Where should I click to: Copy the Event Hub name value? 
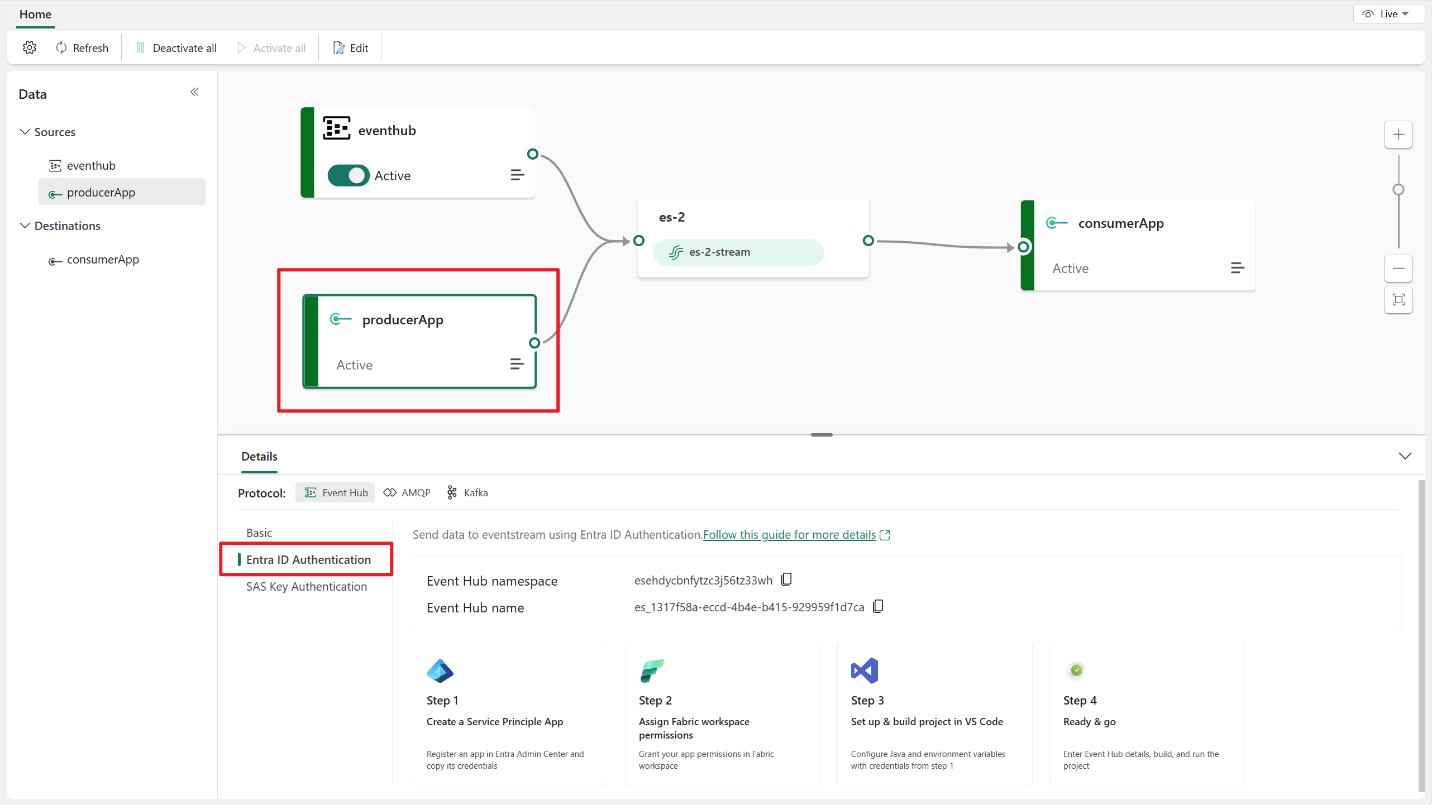click(x=878, y=607)
